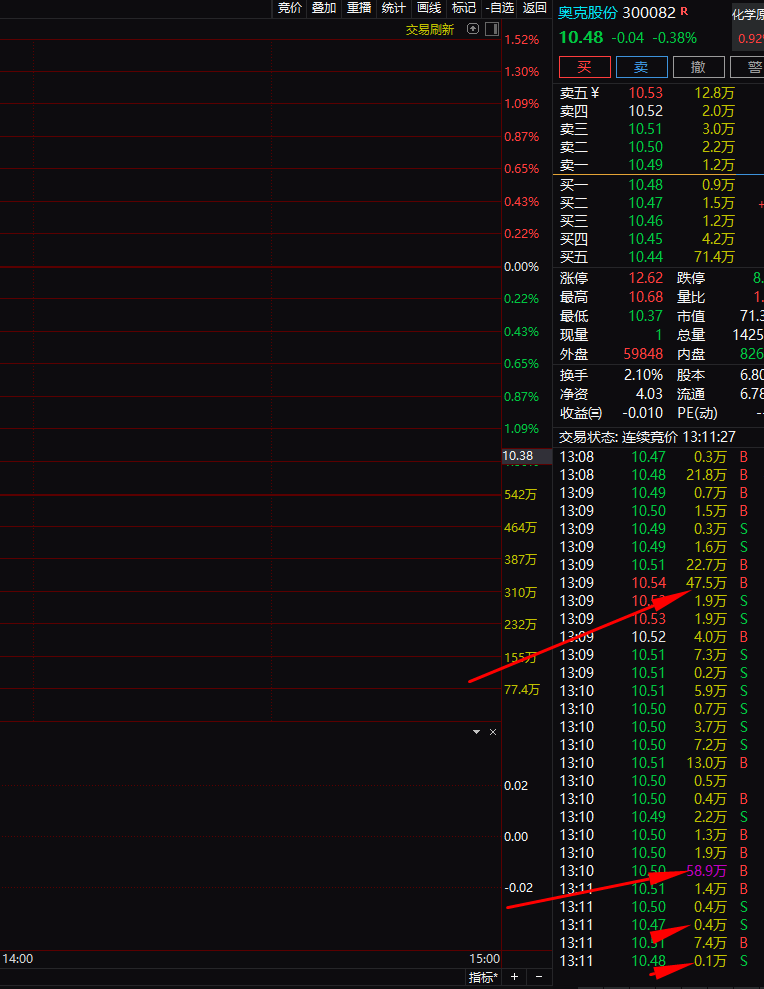Click the 最低 value 10.37

(645, 316)
